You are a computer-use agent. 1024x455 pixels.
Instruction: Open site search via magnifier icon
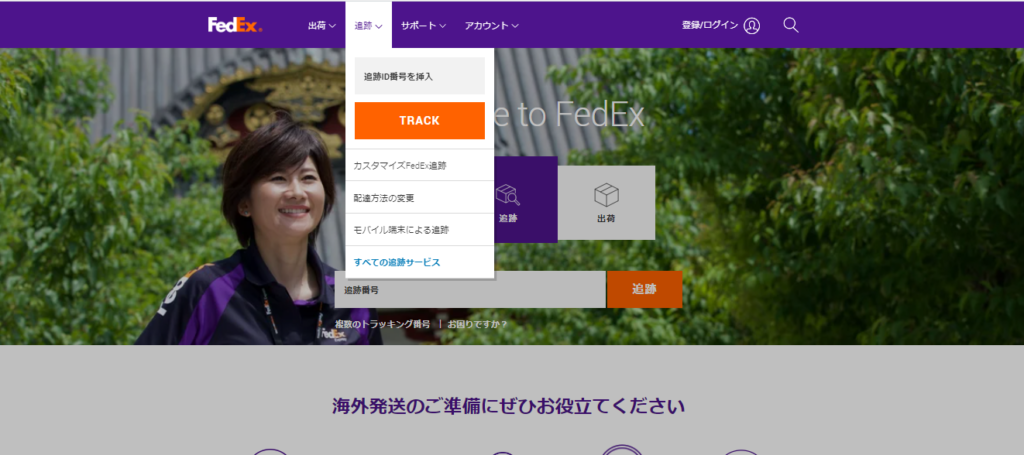coord(791,25)
